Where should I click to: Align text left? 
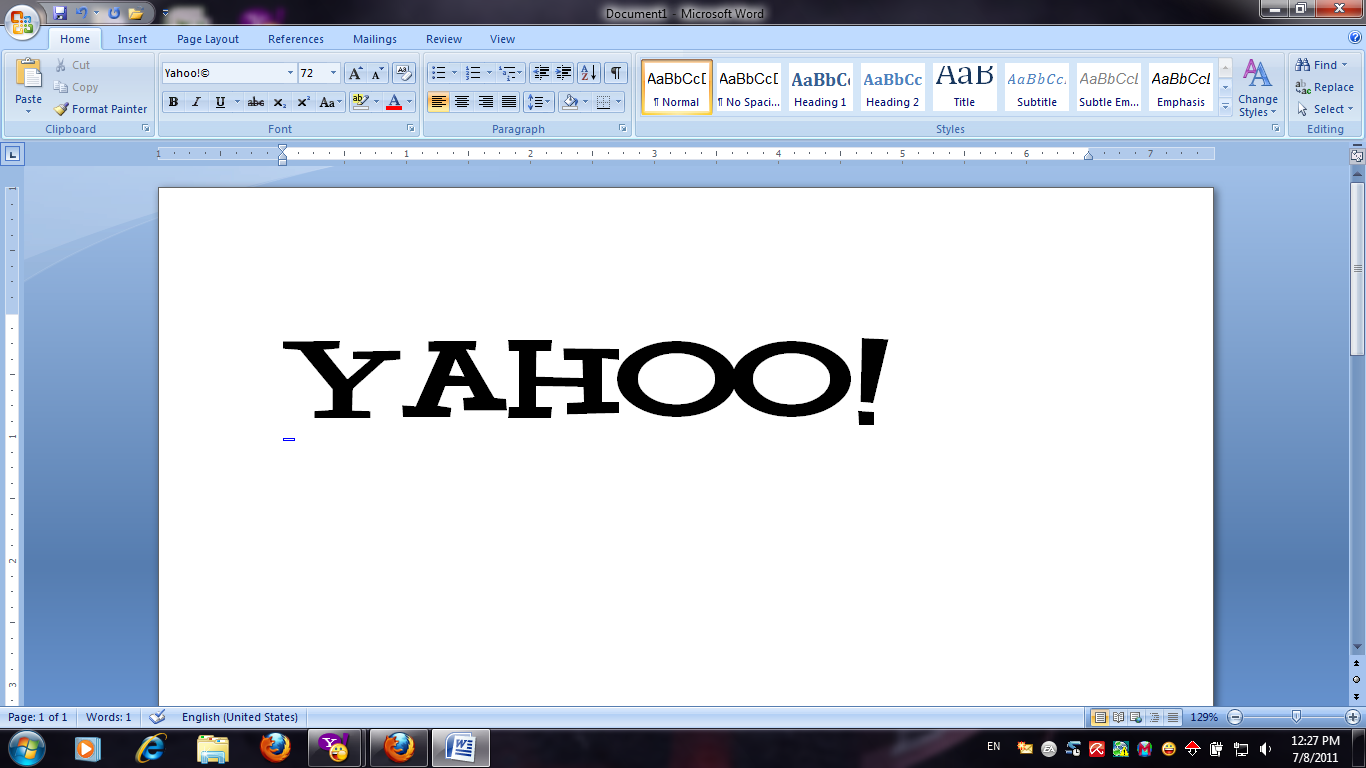[438, 102]
